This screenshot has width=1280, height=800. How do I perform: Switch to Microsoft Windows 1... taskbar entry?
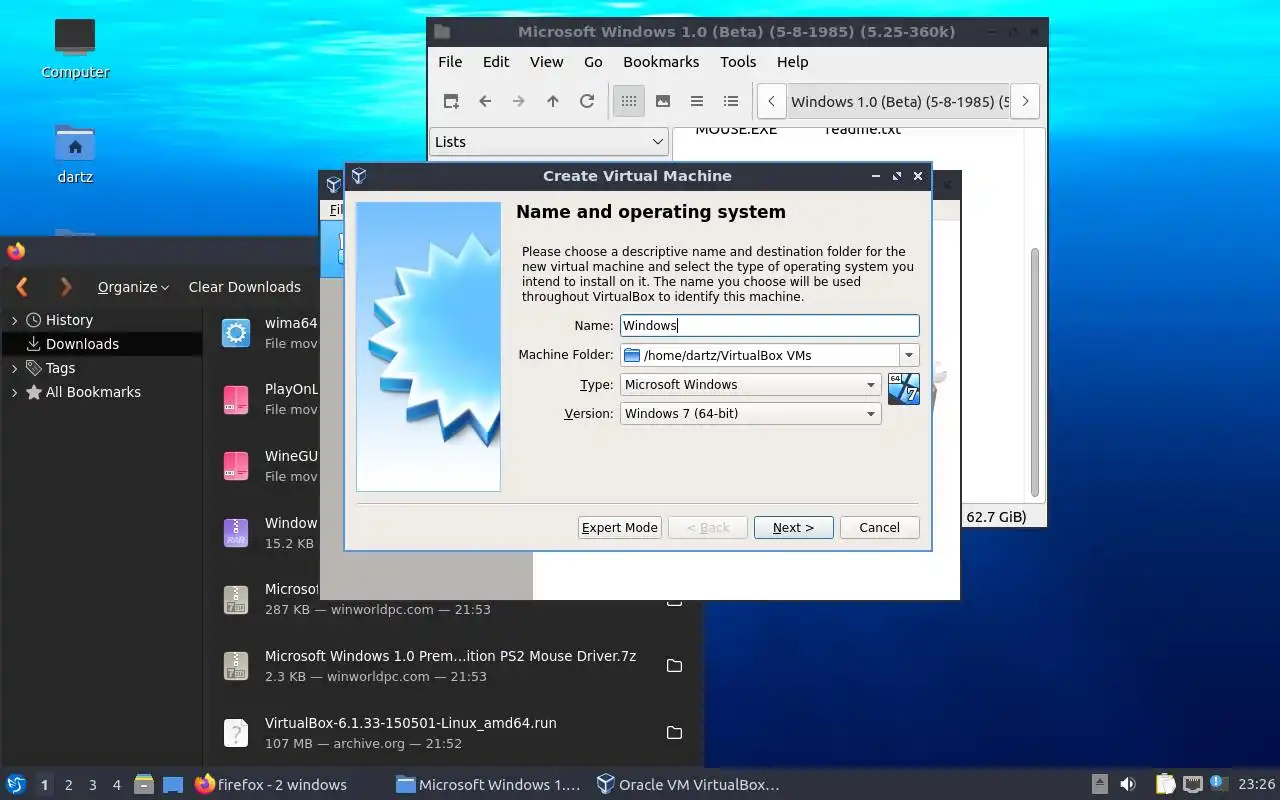point(488,785)
